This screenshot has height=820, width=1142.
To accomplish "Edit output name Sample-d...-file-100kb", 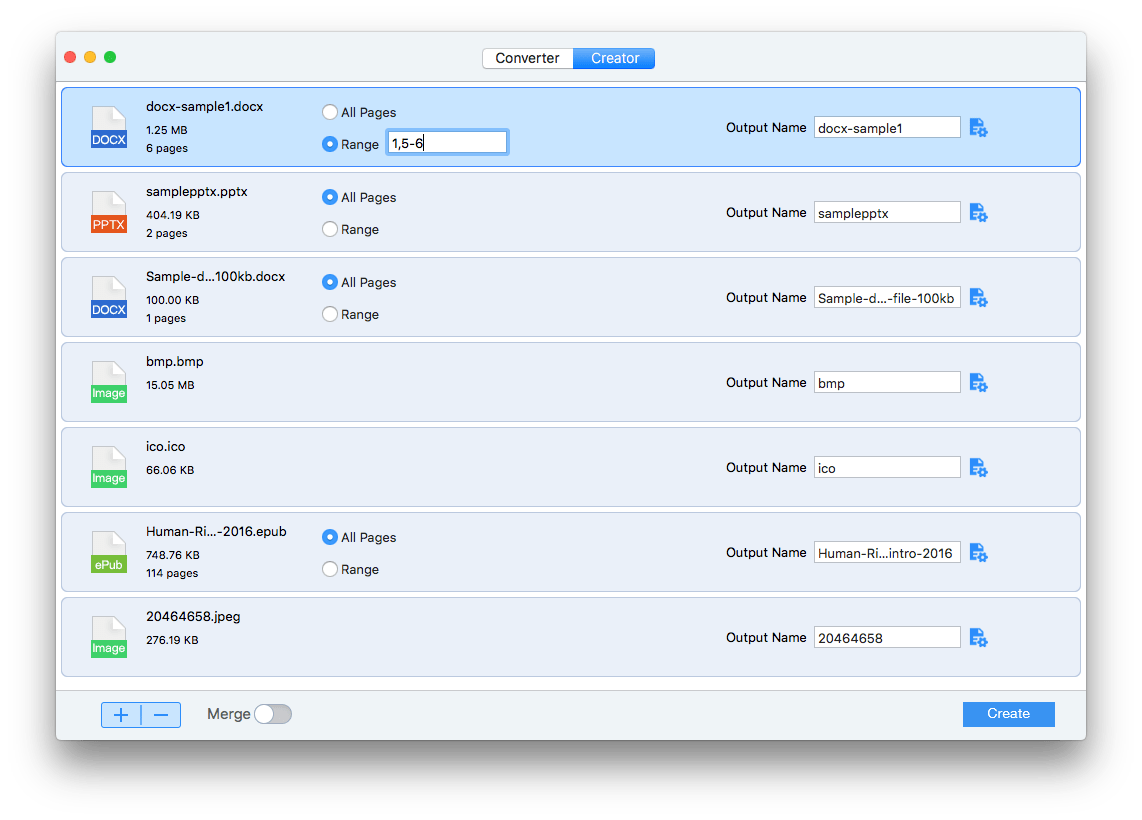I will point(887,298).
